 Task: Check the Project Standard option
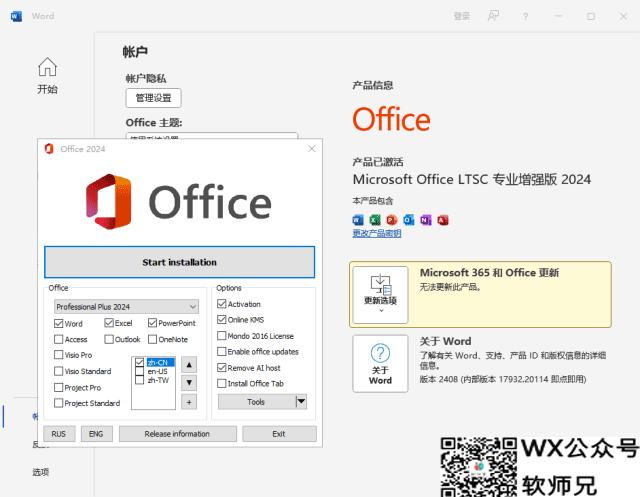click(58, 403)
